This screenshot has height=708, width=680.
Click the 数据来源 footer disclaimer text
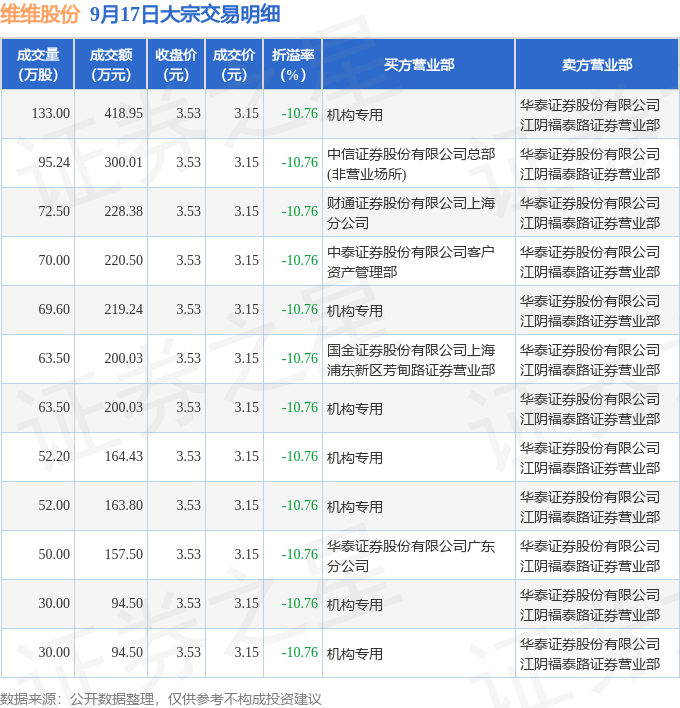coord(161,699)
